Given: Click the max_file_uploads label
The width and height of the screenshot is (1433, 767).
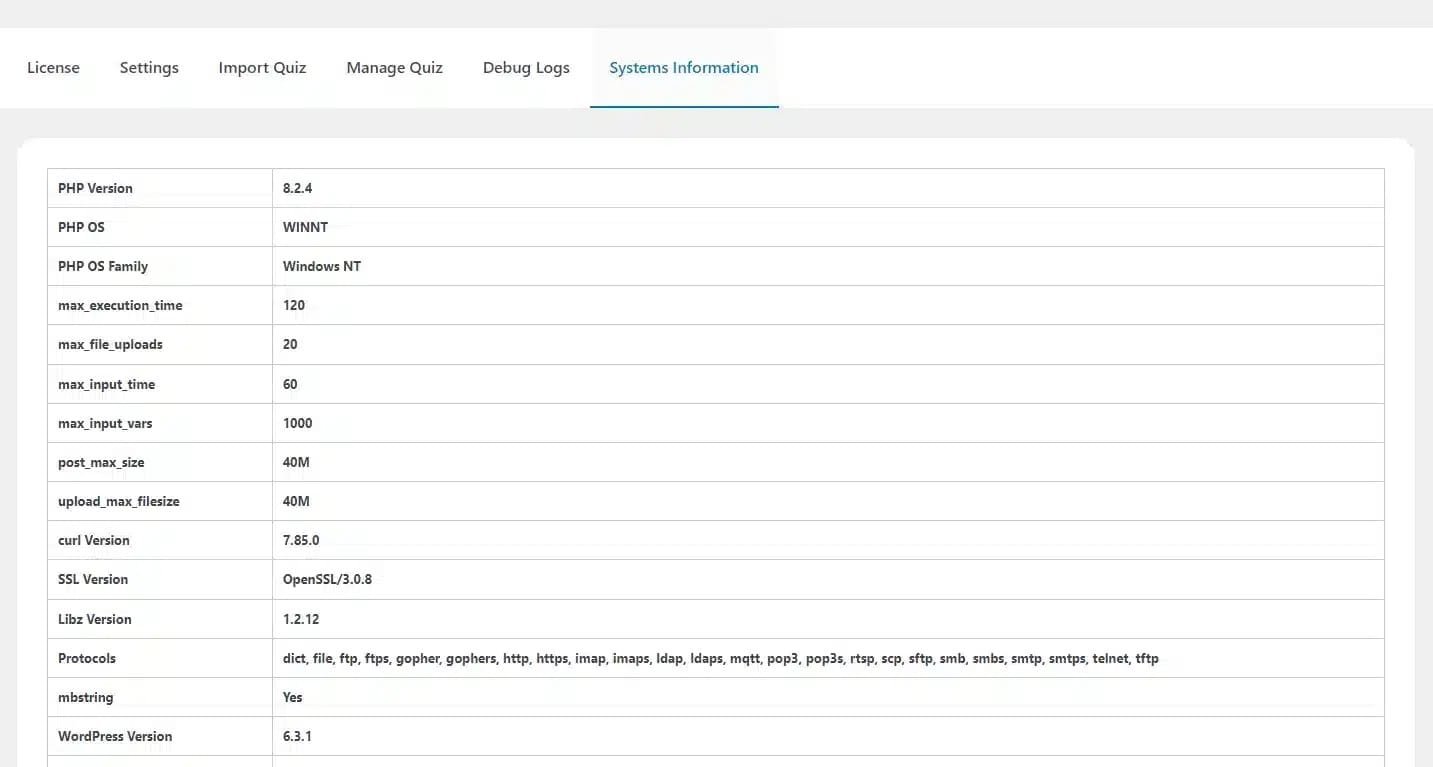Looking at the screenshot, I should (110, 344).
